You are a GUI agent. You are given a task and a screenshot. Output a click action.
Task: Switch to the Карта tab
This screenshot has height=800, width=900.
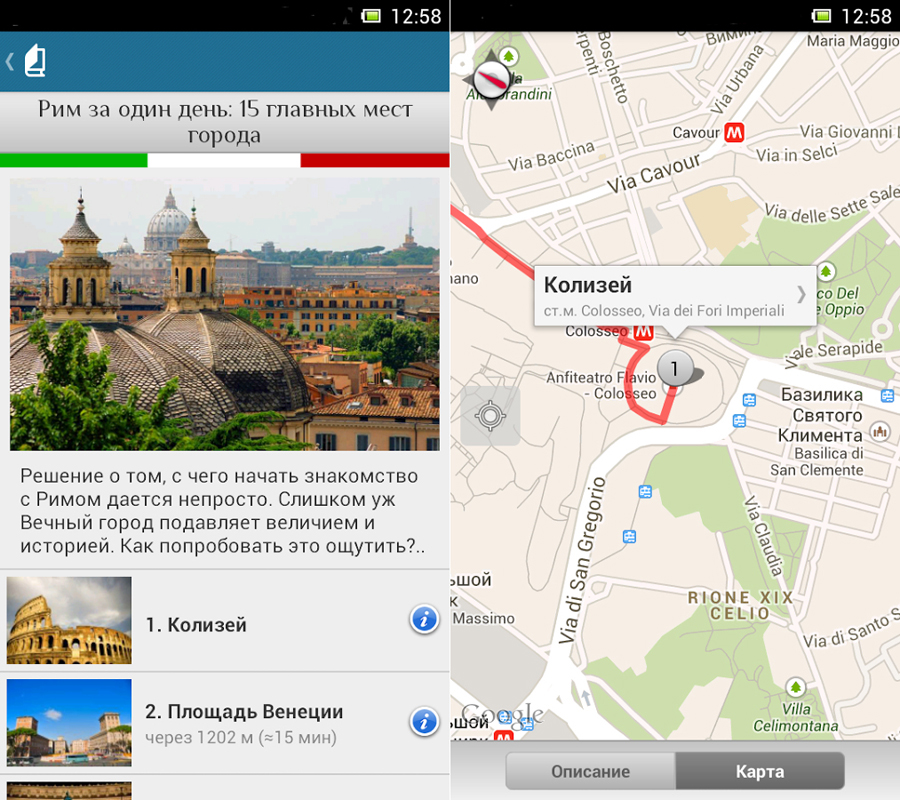(x=760, y=771)
